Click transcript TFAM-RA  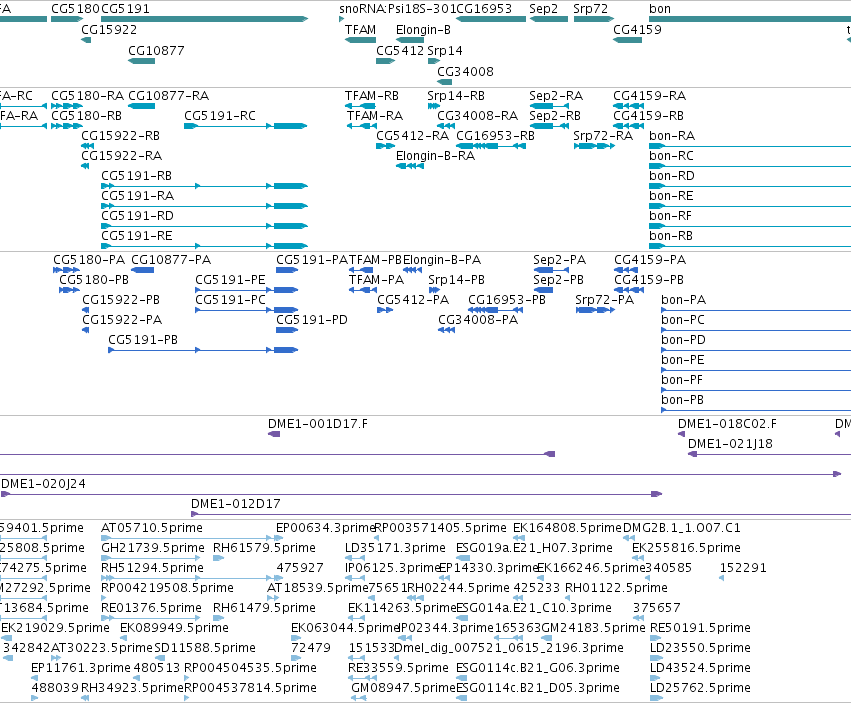362,126
